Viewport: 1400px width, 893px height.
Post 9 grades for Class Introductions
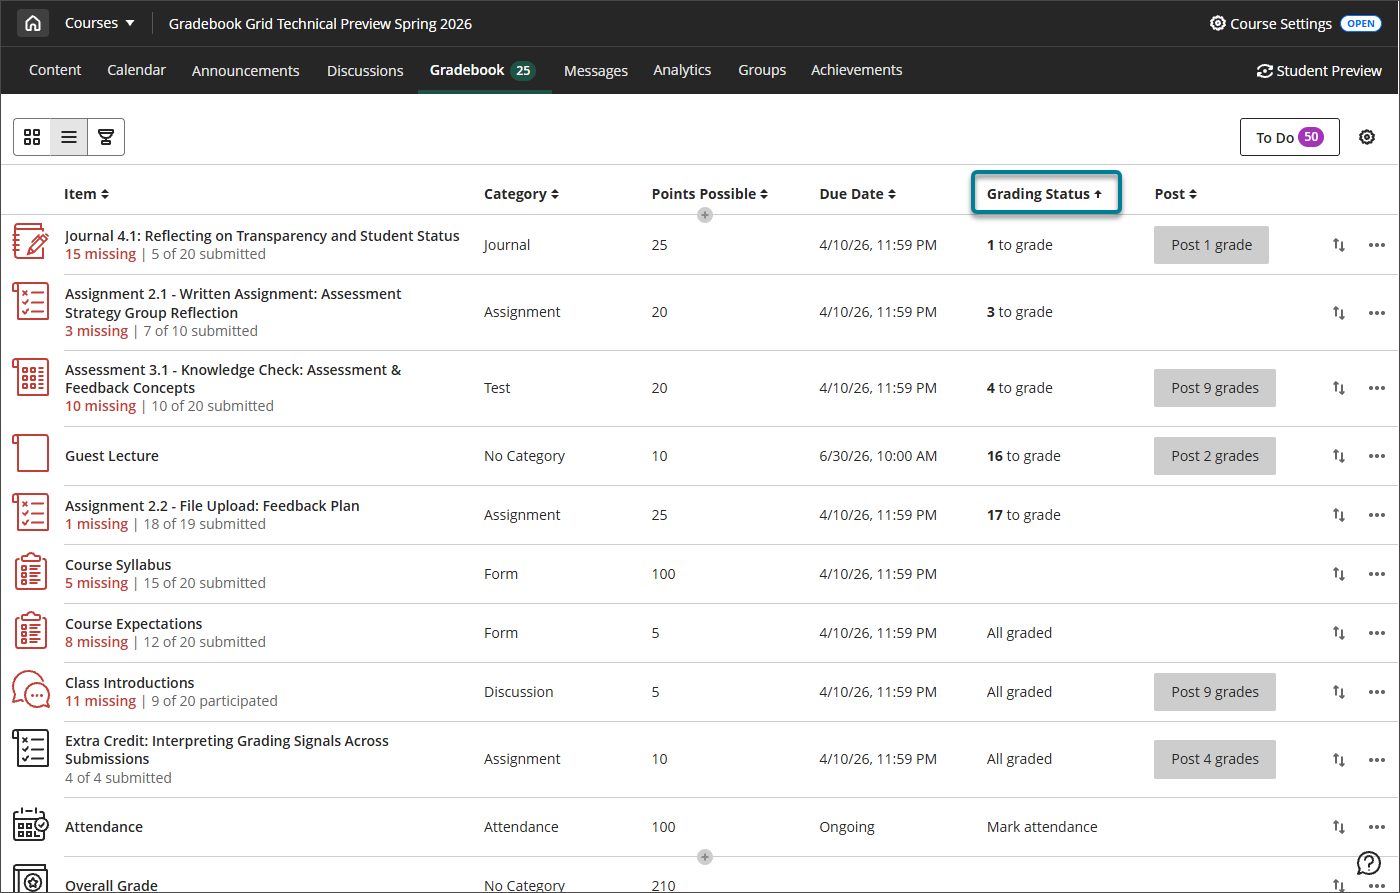[1215, 692]
